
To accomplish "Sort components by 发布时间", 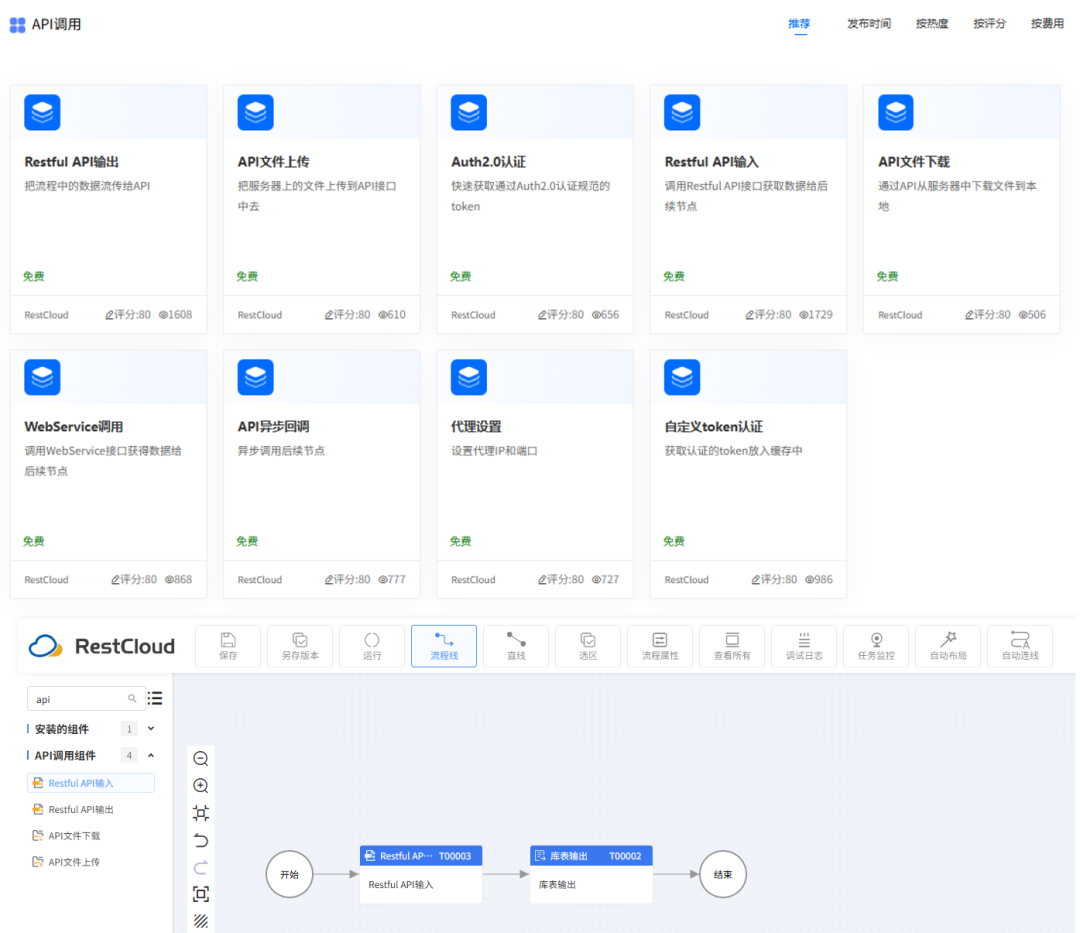I will pos(869,23).
